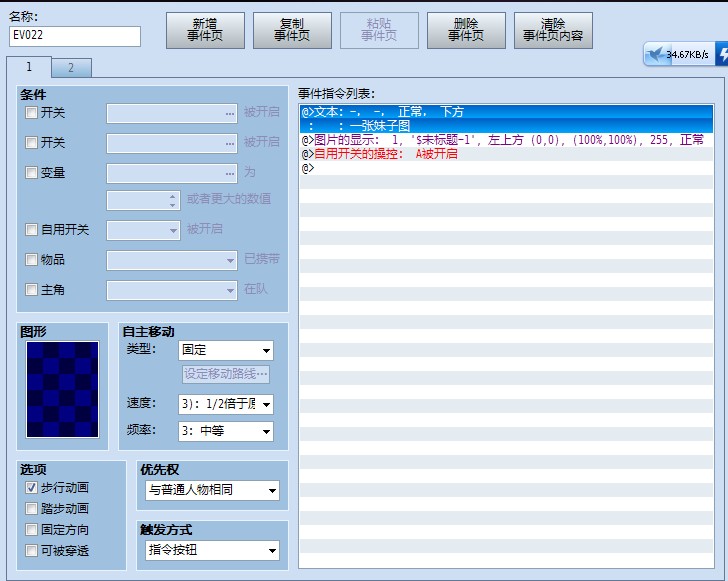
Task: Select the 一张妹子图 text line
Action: (506, 126)
